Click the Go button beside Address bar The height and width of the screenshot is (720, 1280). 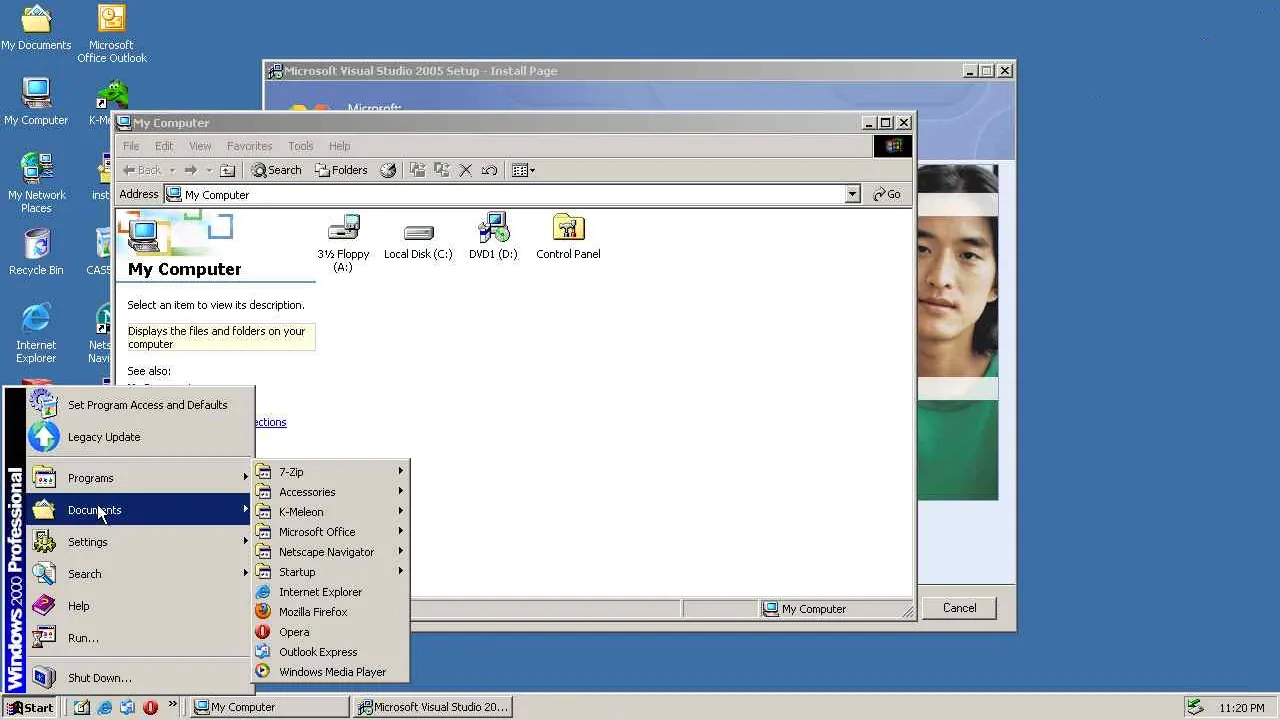(x=887, y=195)
